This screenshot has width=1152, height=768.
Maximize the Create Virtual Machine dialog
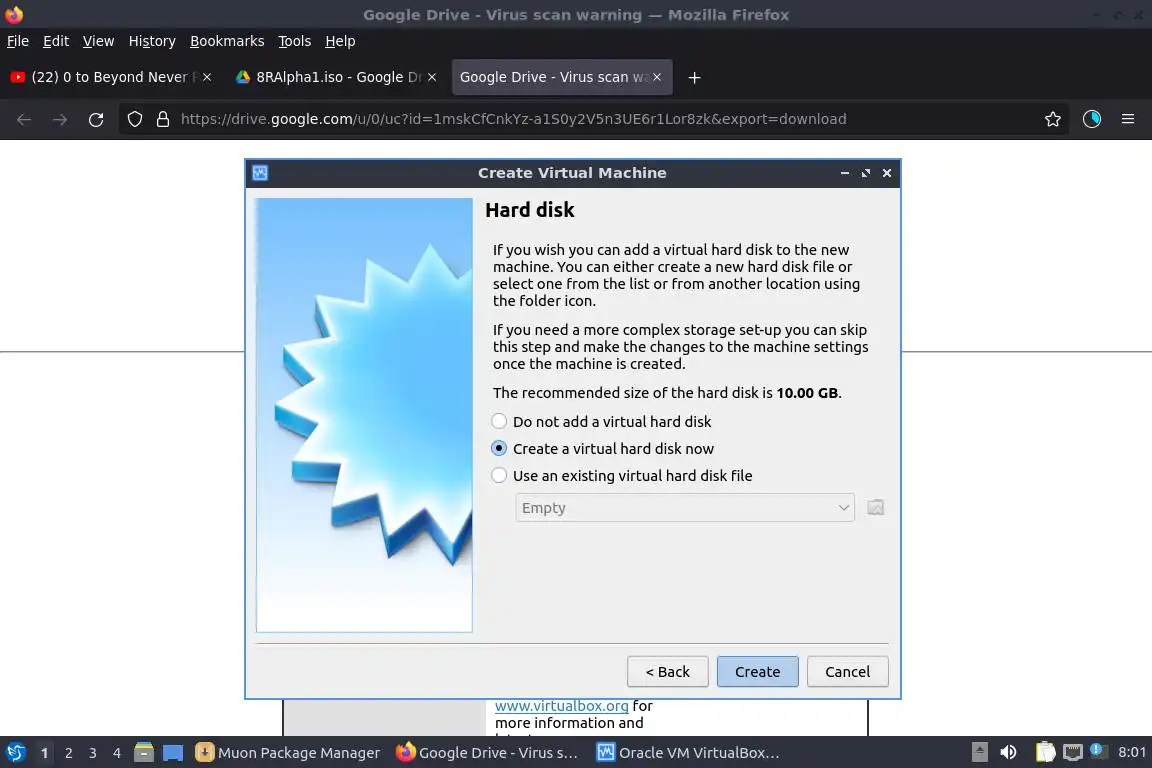pos(866,173)
